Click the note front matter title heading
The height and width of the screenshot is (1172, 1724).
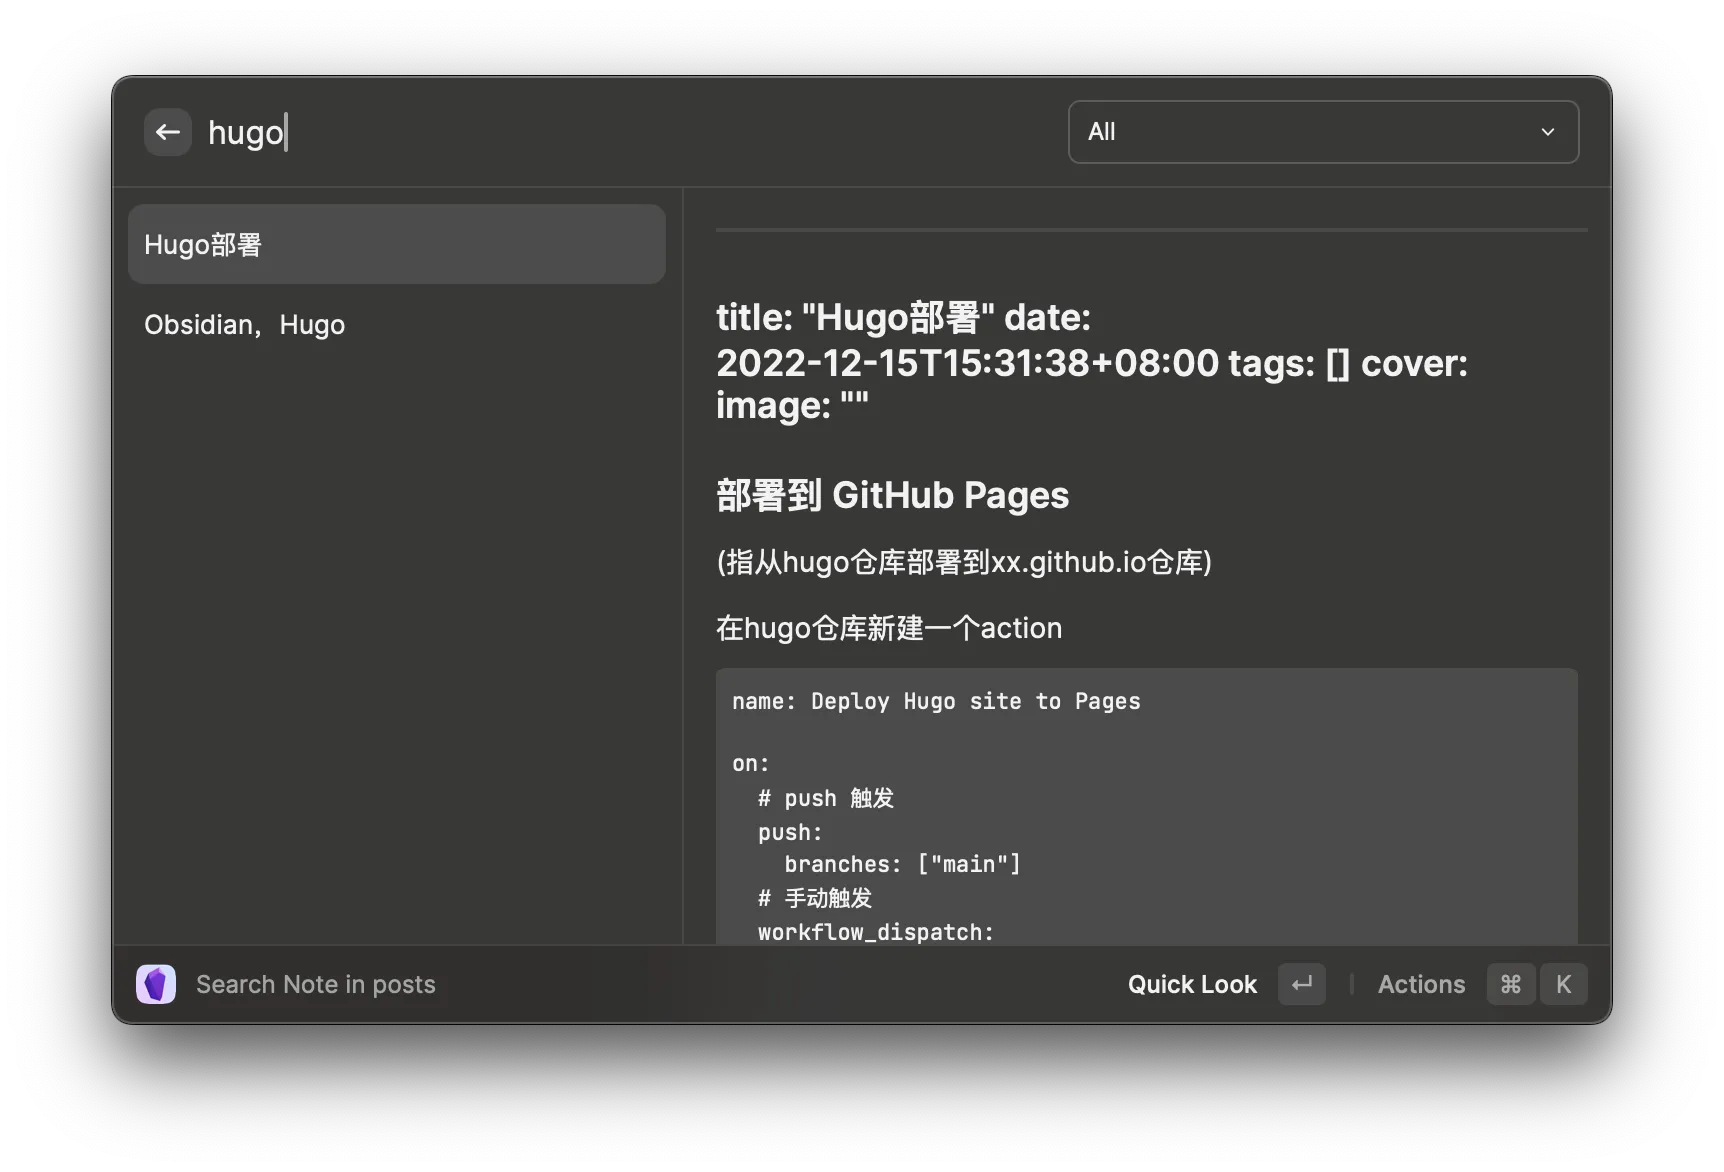click(1091, 361)
